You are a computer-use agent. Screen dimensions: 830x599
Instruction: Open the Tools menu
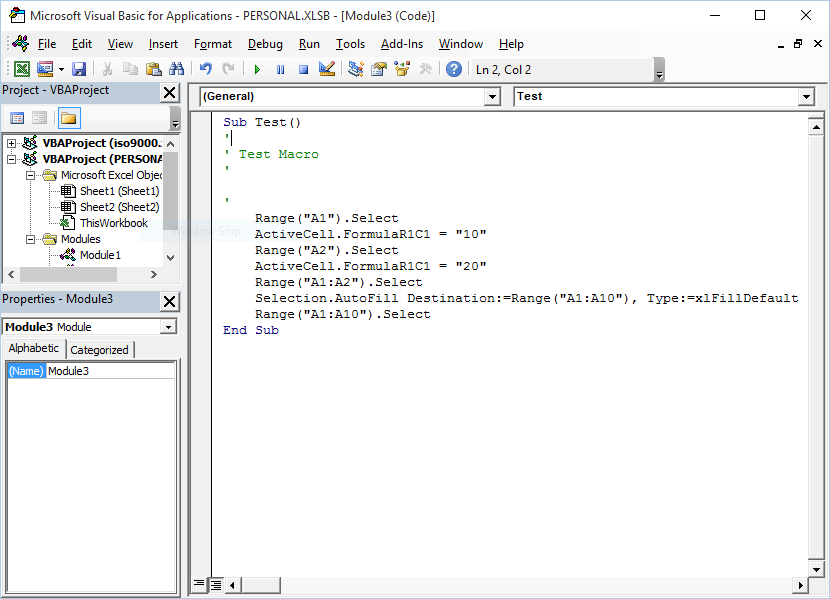pyautogui.click(x=350, y=44)
